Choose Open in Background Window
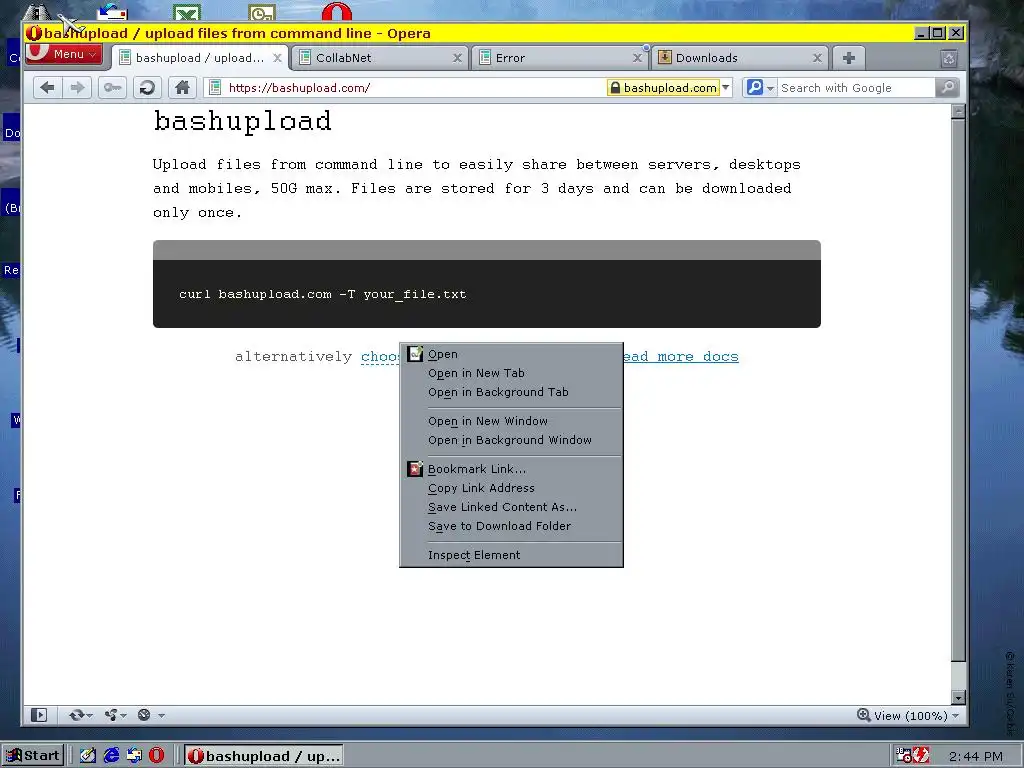The width and height of the screenshot is (1024, 768). pos(511,440)
